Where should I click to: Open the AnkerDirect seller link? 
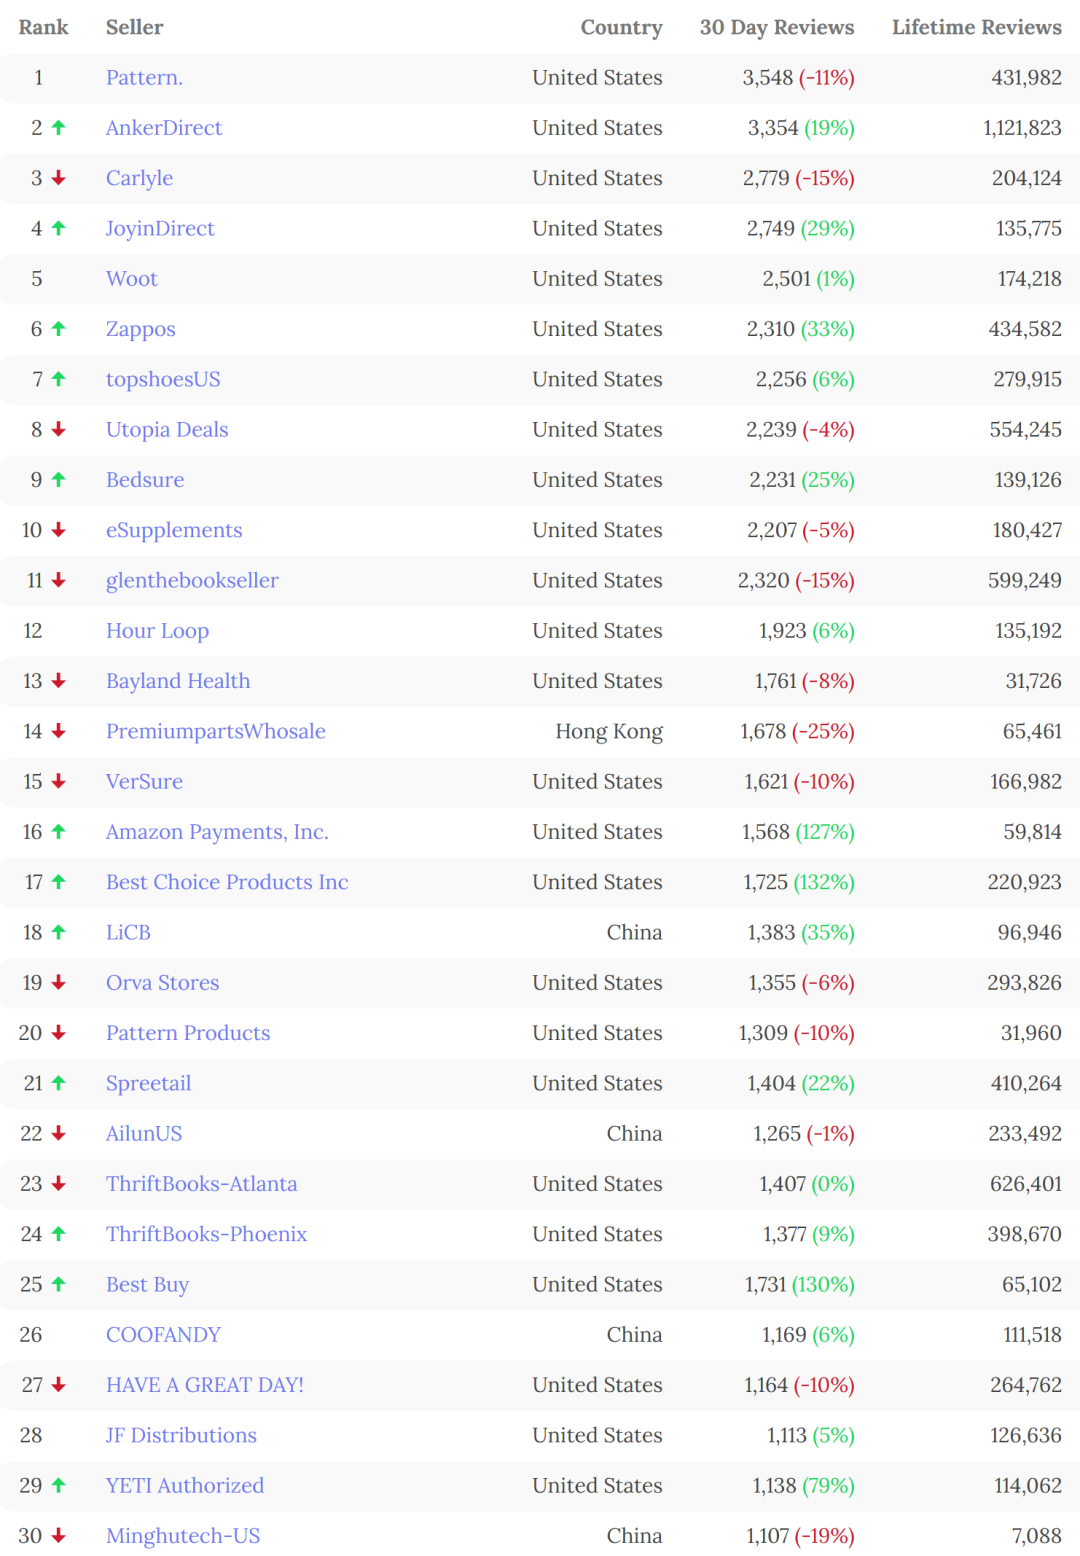coord(164,128)
